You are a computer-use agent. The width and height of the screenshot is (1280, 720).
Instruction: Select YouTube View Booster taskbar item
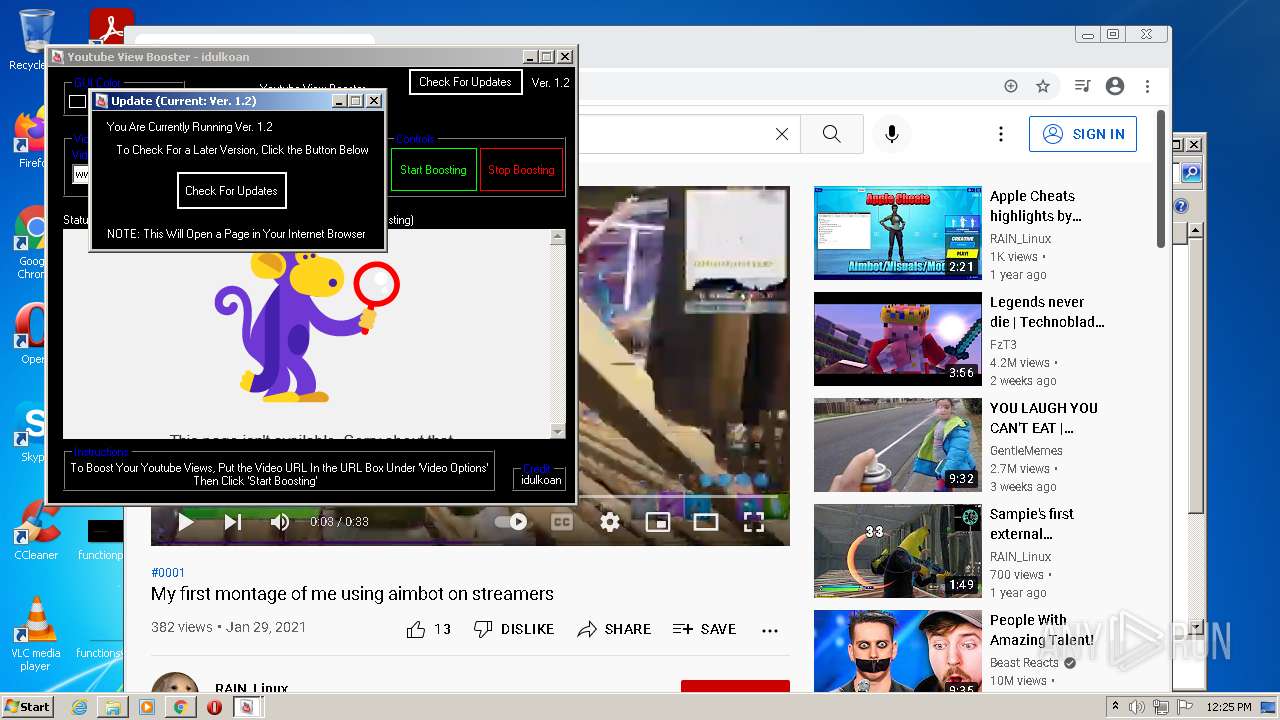click(247, 707)
